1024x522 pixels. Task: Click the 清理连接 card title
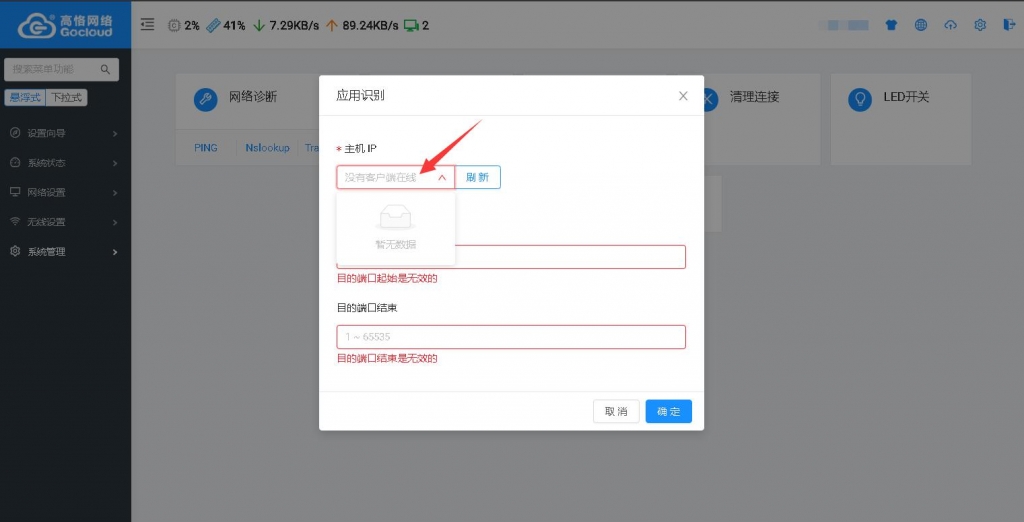pyautogui.click(x=754, y=97)
